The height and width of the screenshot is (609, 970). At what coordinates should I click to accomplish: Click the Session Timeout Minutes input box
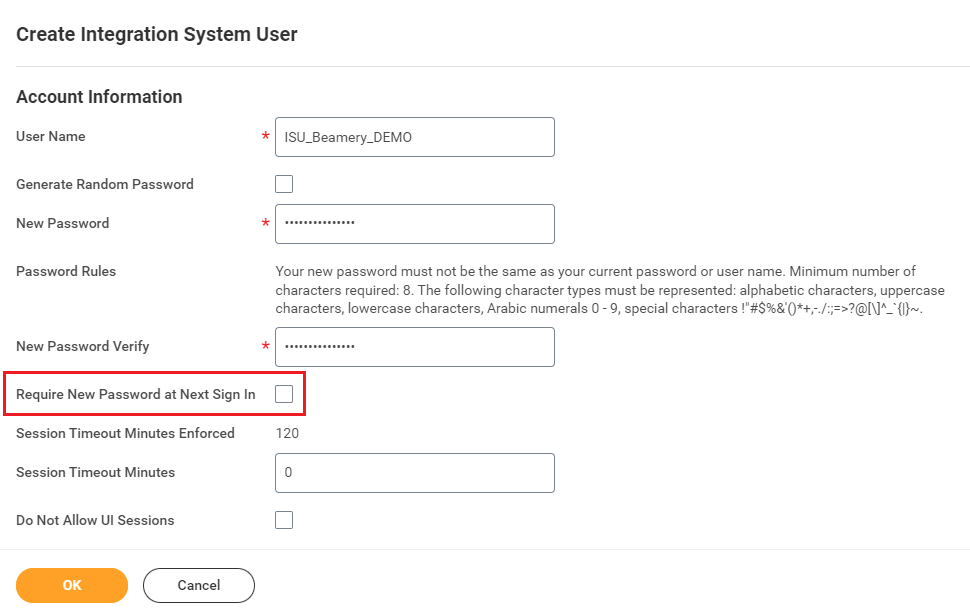414,473
